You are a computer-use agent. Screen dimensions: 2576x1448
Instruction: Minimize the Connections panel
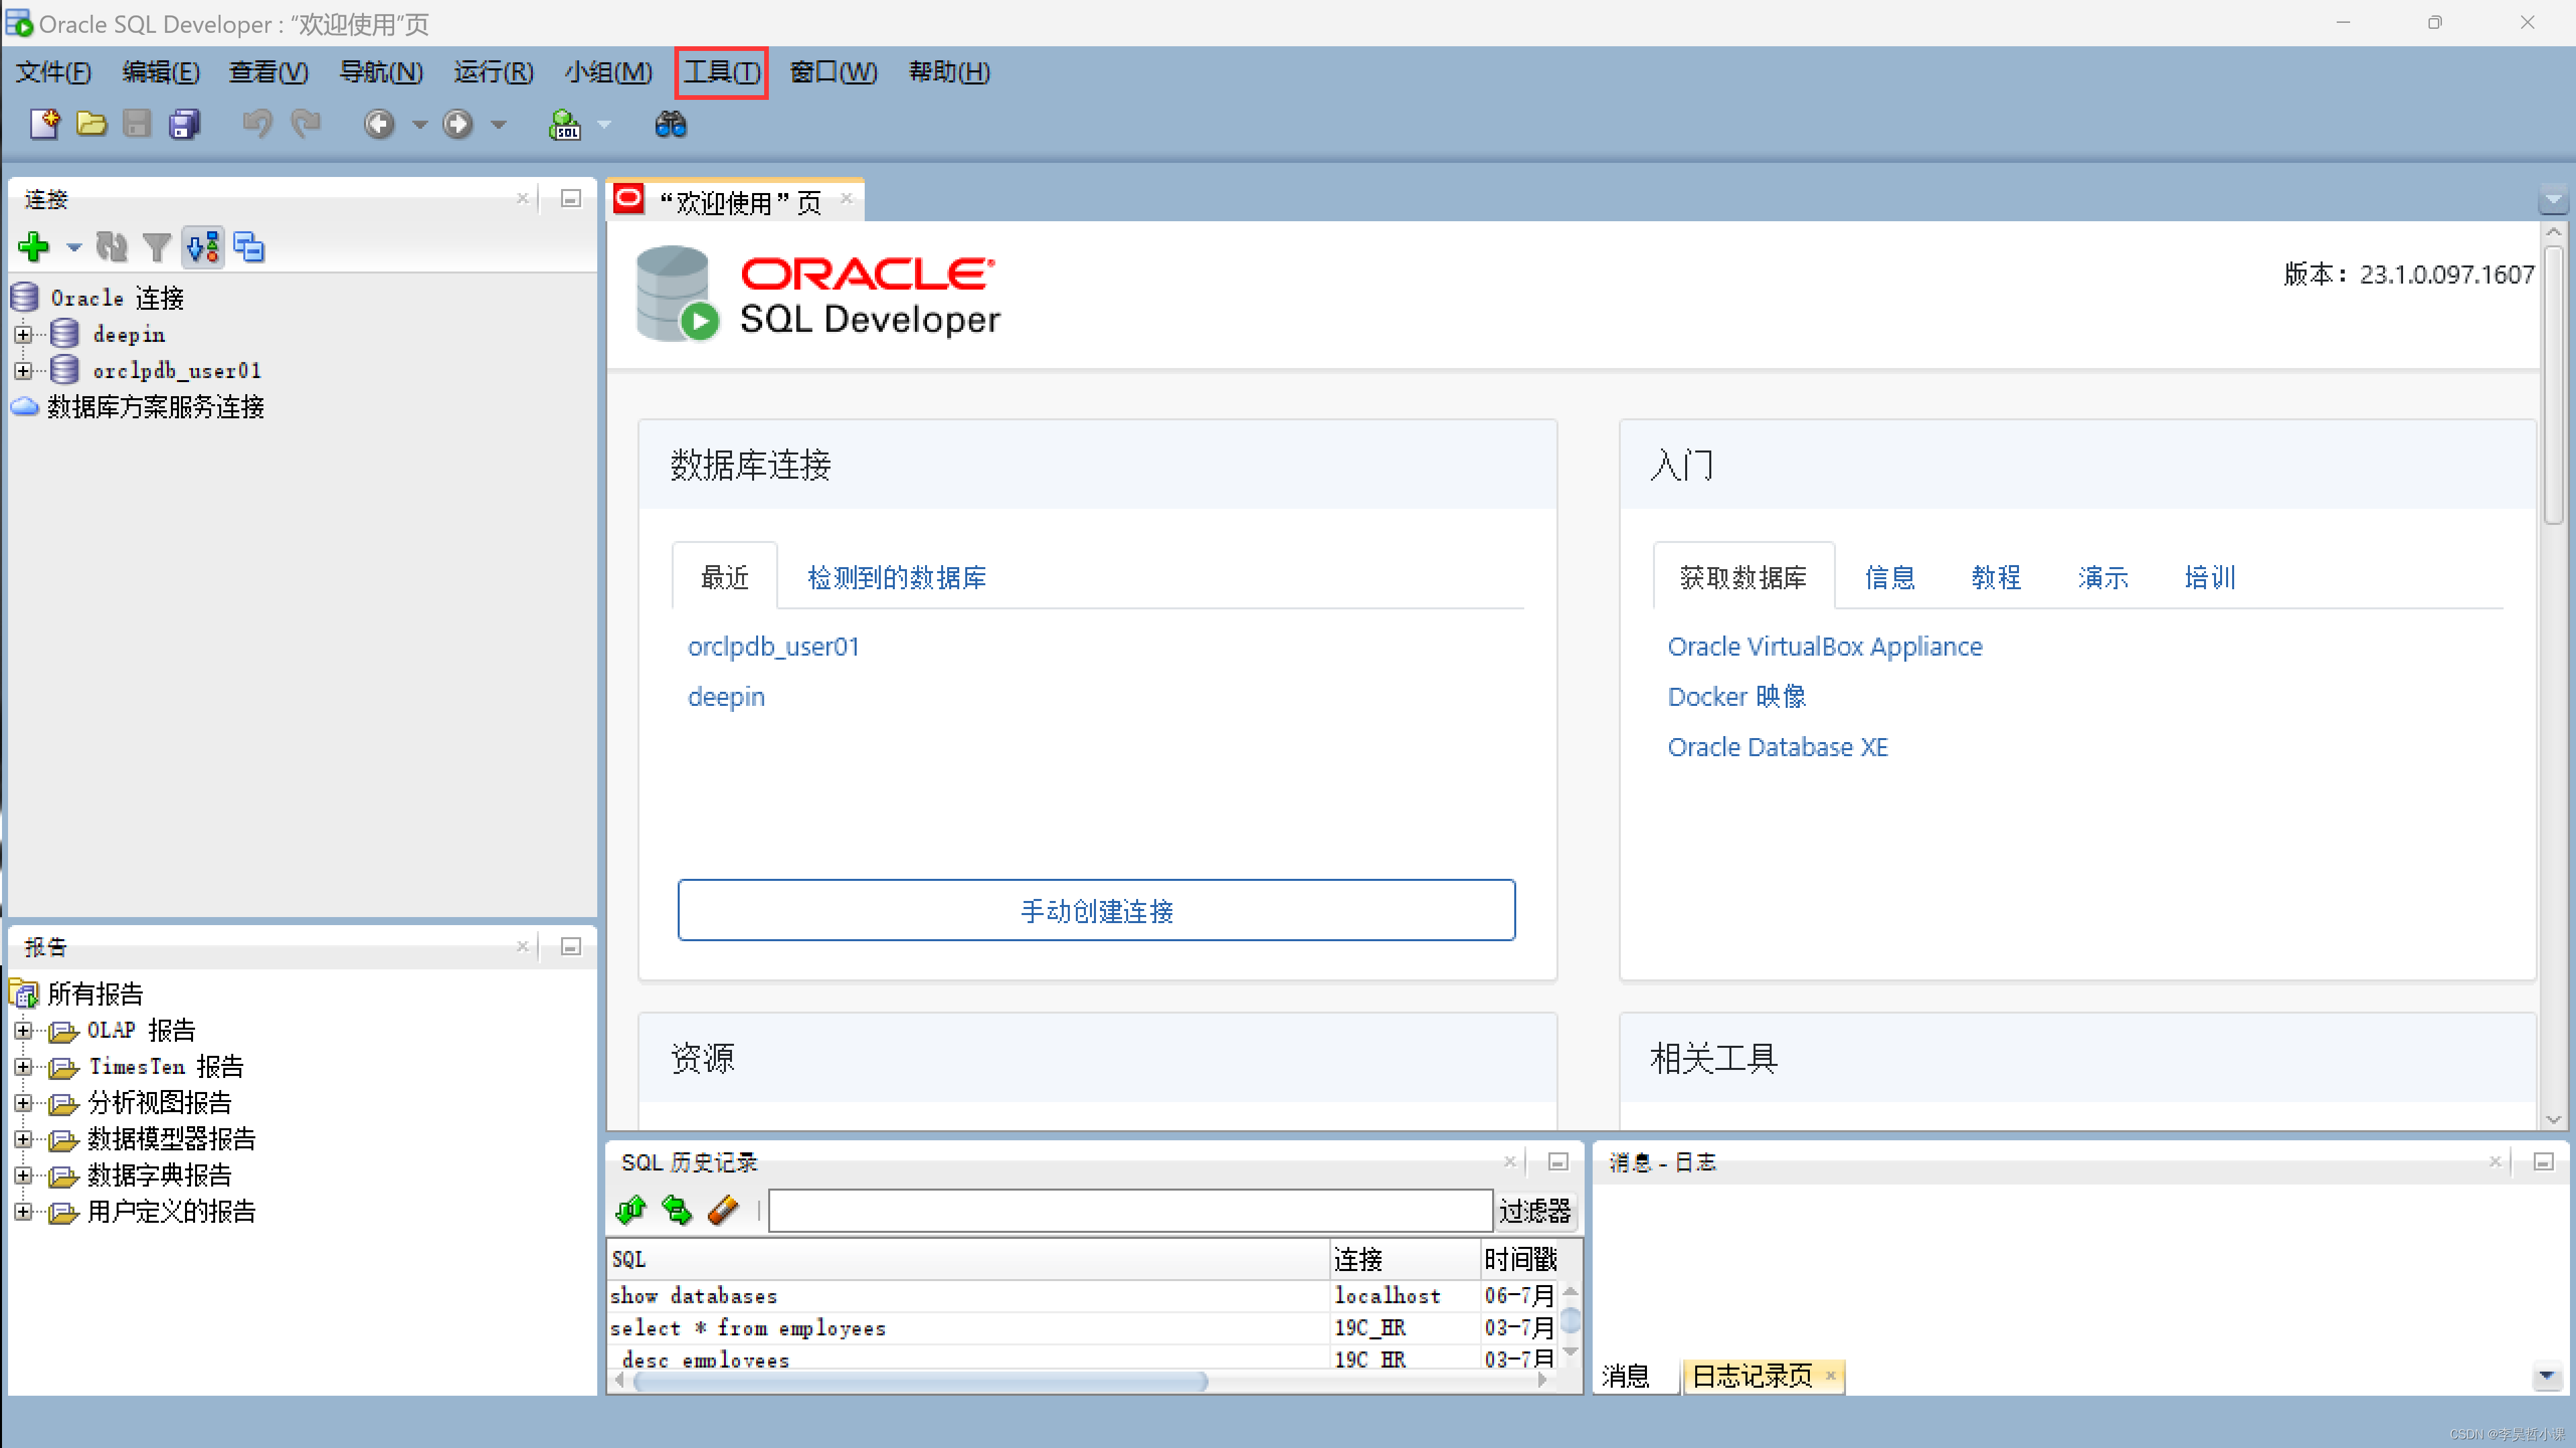pos(570,198)
